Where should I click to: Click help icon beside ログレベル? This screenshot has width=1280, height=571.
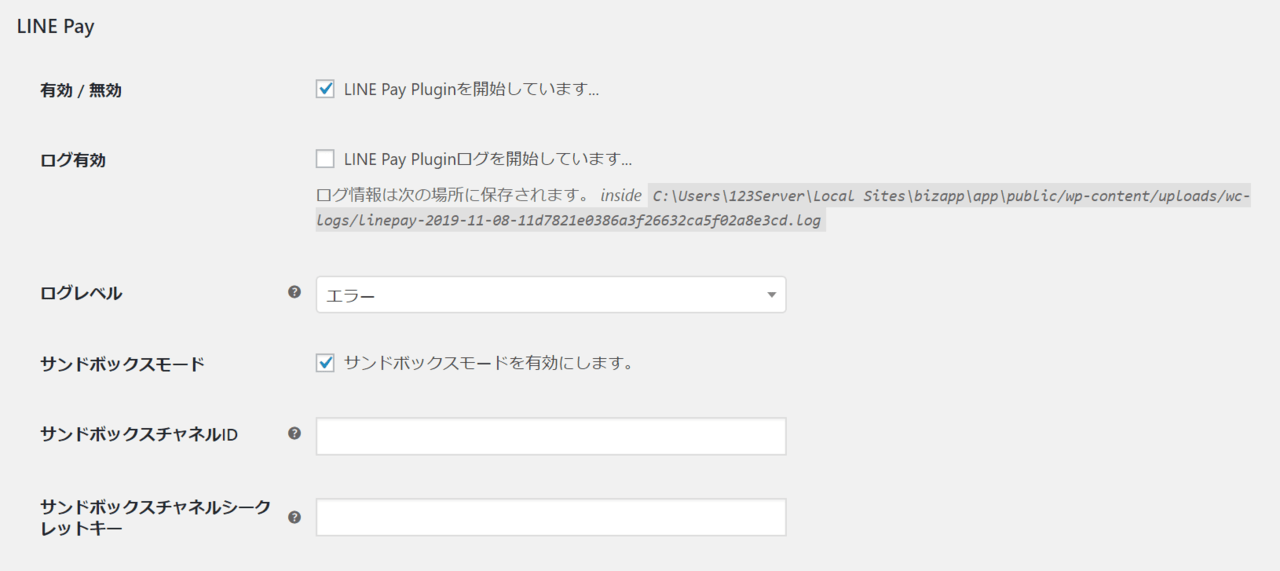pyautogui.click(x=294, y=292)
